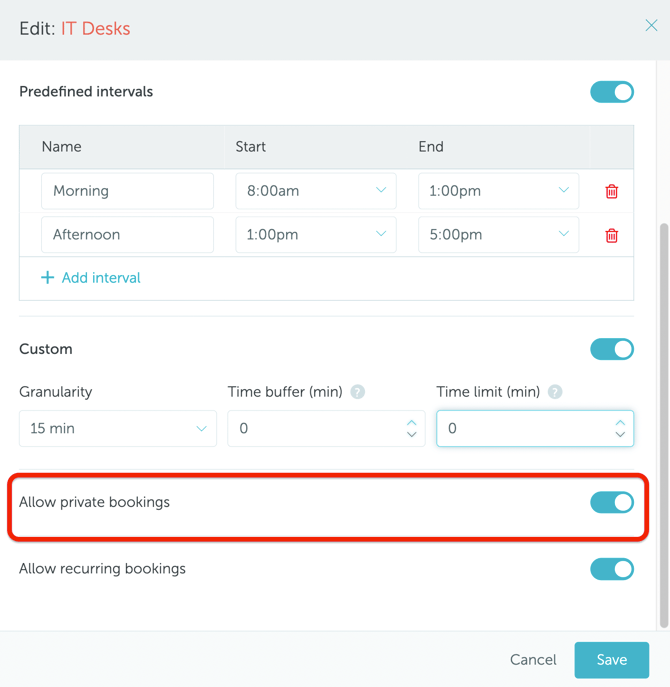Turn off Allow private bookings
The height and width of the screenshot is (687, 670).
pyautogui.click(x=612, y=502)
